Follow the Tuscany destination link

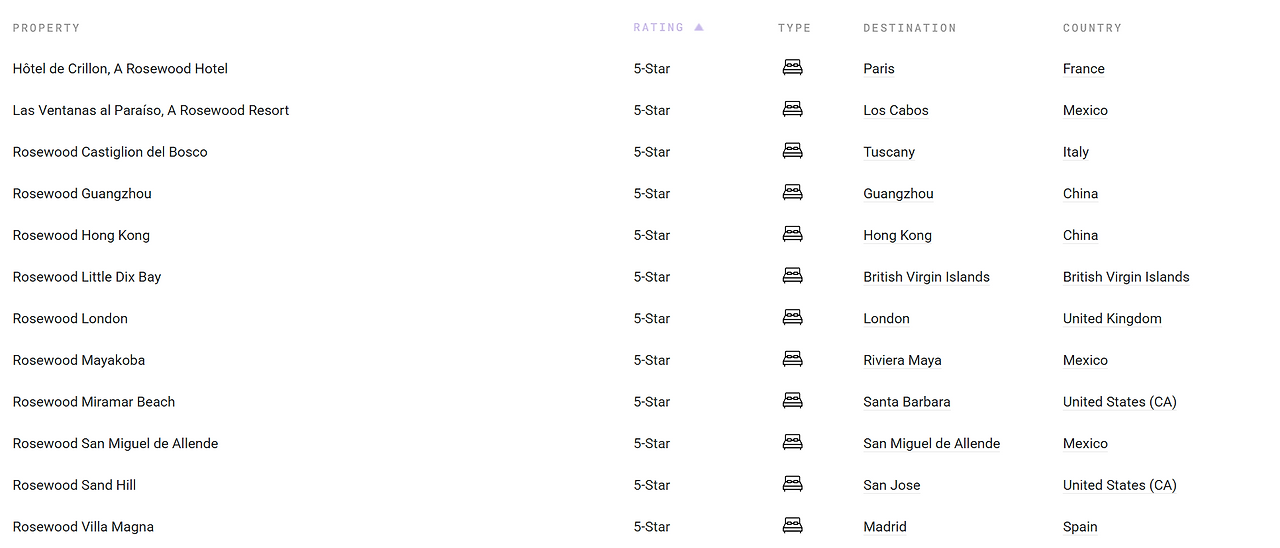point(889,152)
